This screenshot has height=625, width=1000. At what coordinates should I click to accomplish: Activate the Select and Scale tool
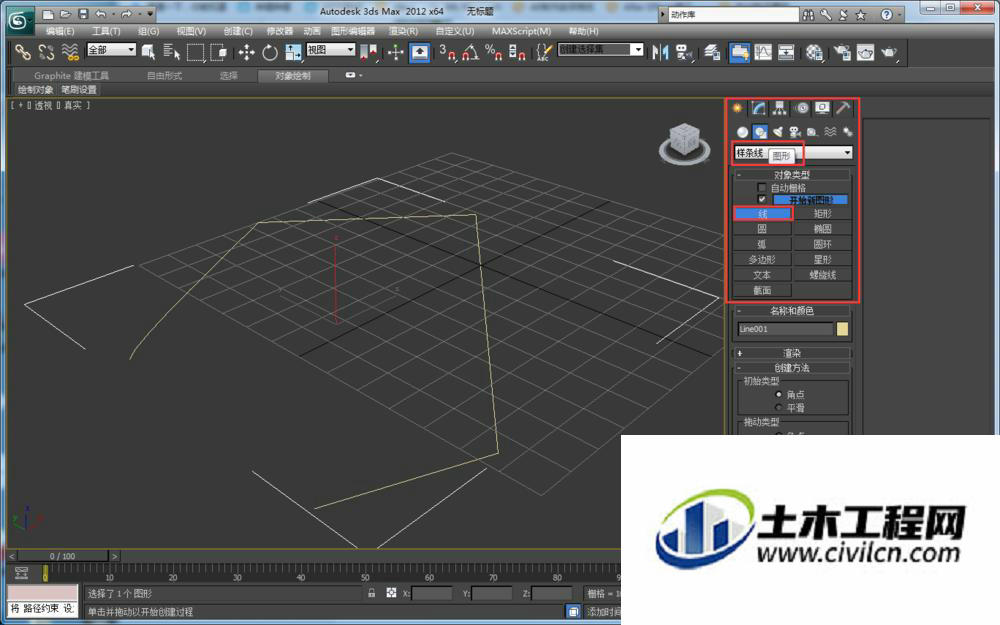(293, 52)
